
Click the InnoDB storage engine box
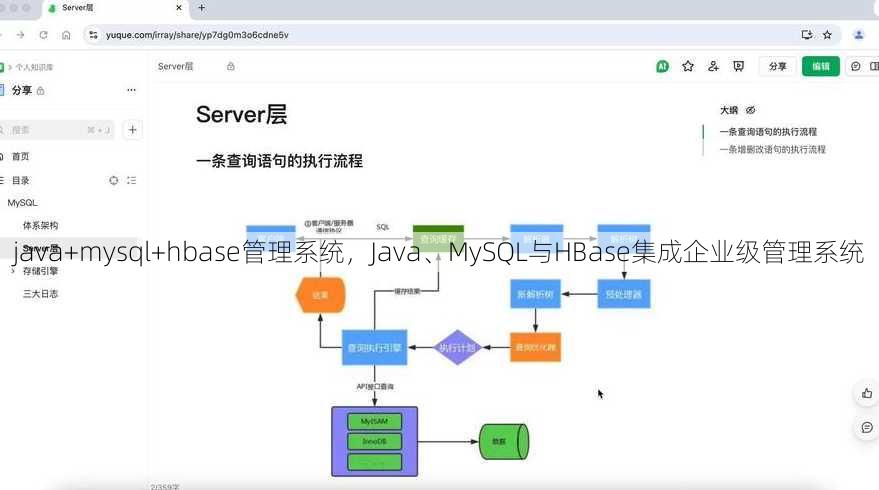point(374,441)
